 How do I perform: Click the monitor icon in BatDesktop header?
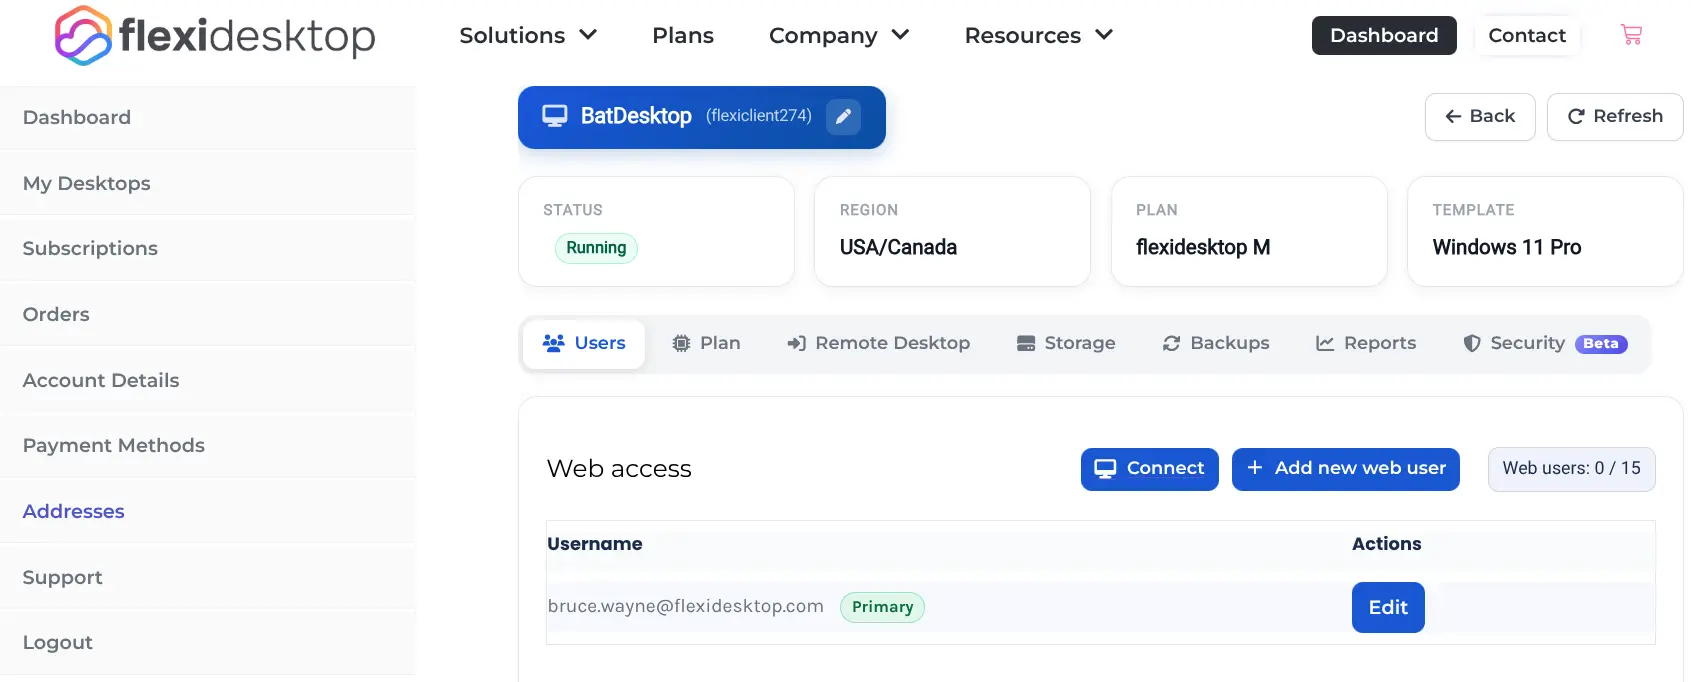pos(555,116)
